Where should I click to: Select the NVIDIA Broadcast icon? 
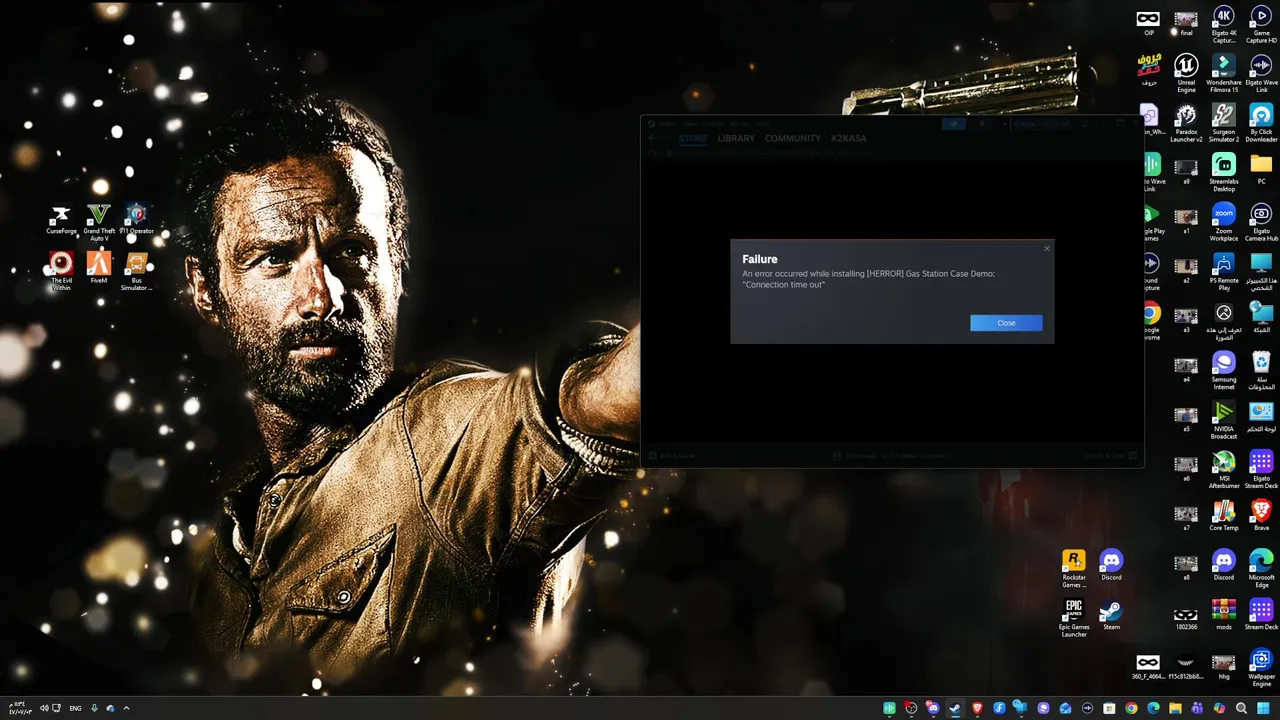pyautogui.click(x=1224, y=420)
